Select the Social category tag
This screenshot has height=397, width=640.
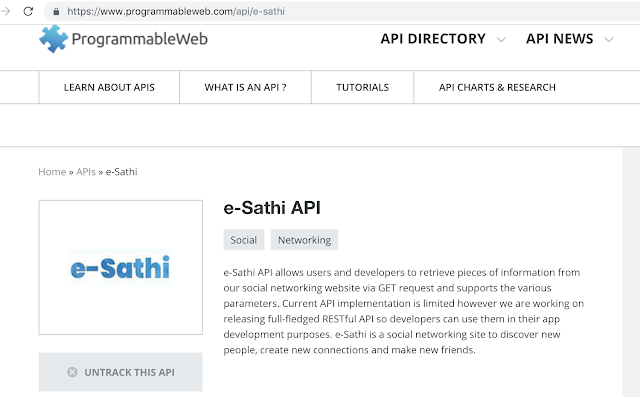coord(244,240)
